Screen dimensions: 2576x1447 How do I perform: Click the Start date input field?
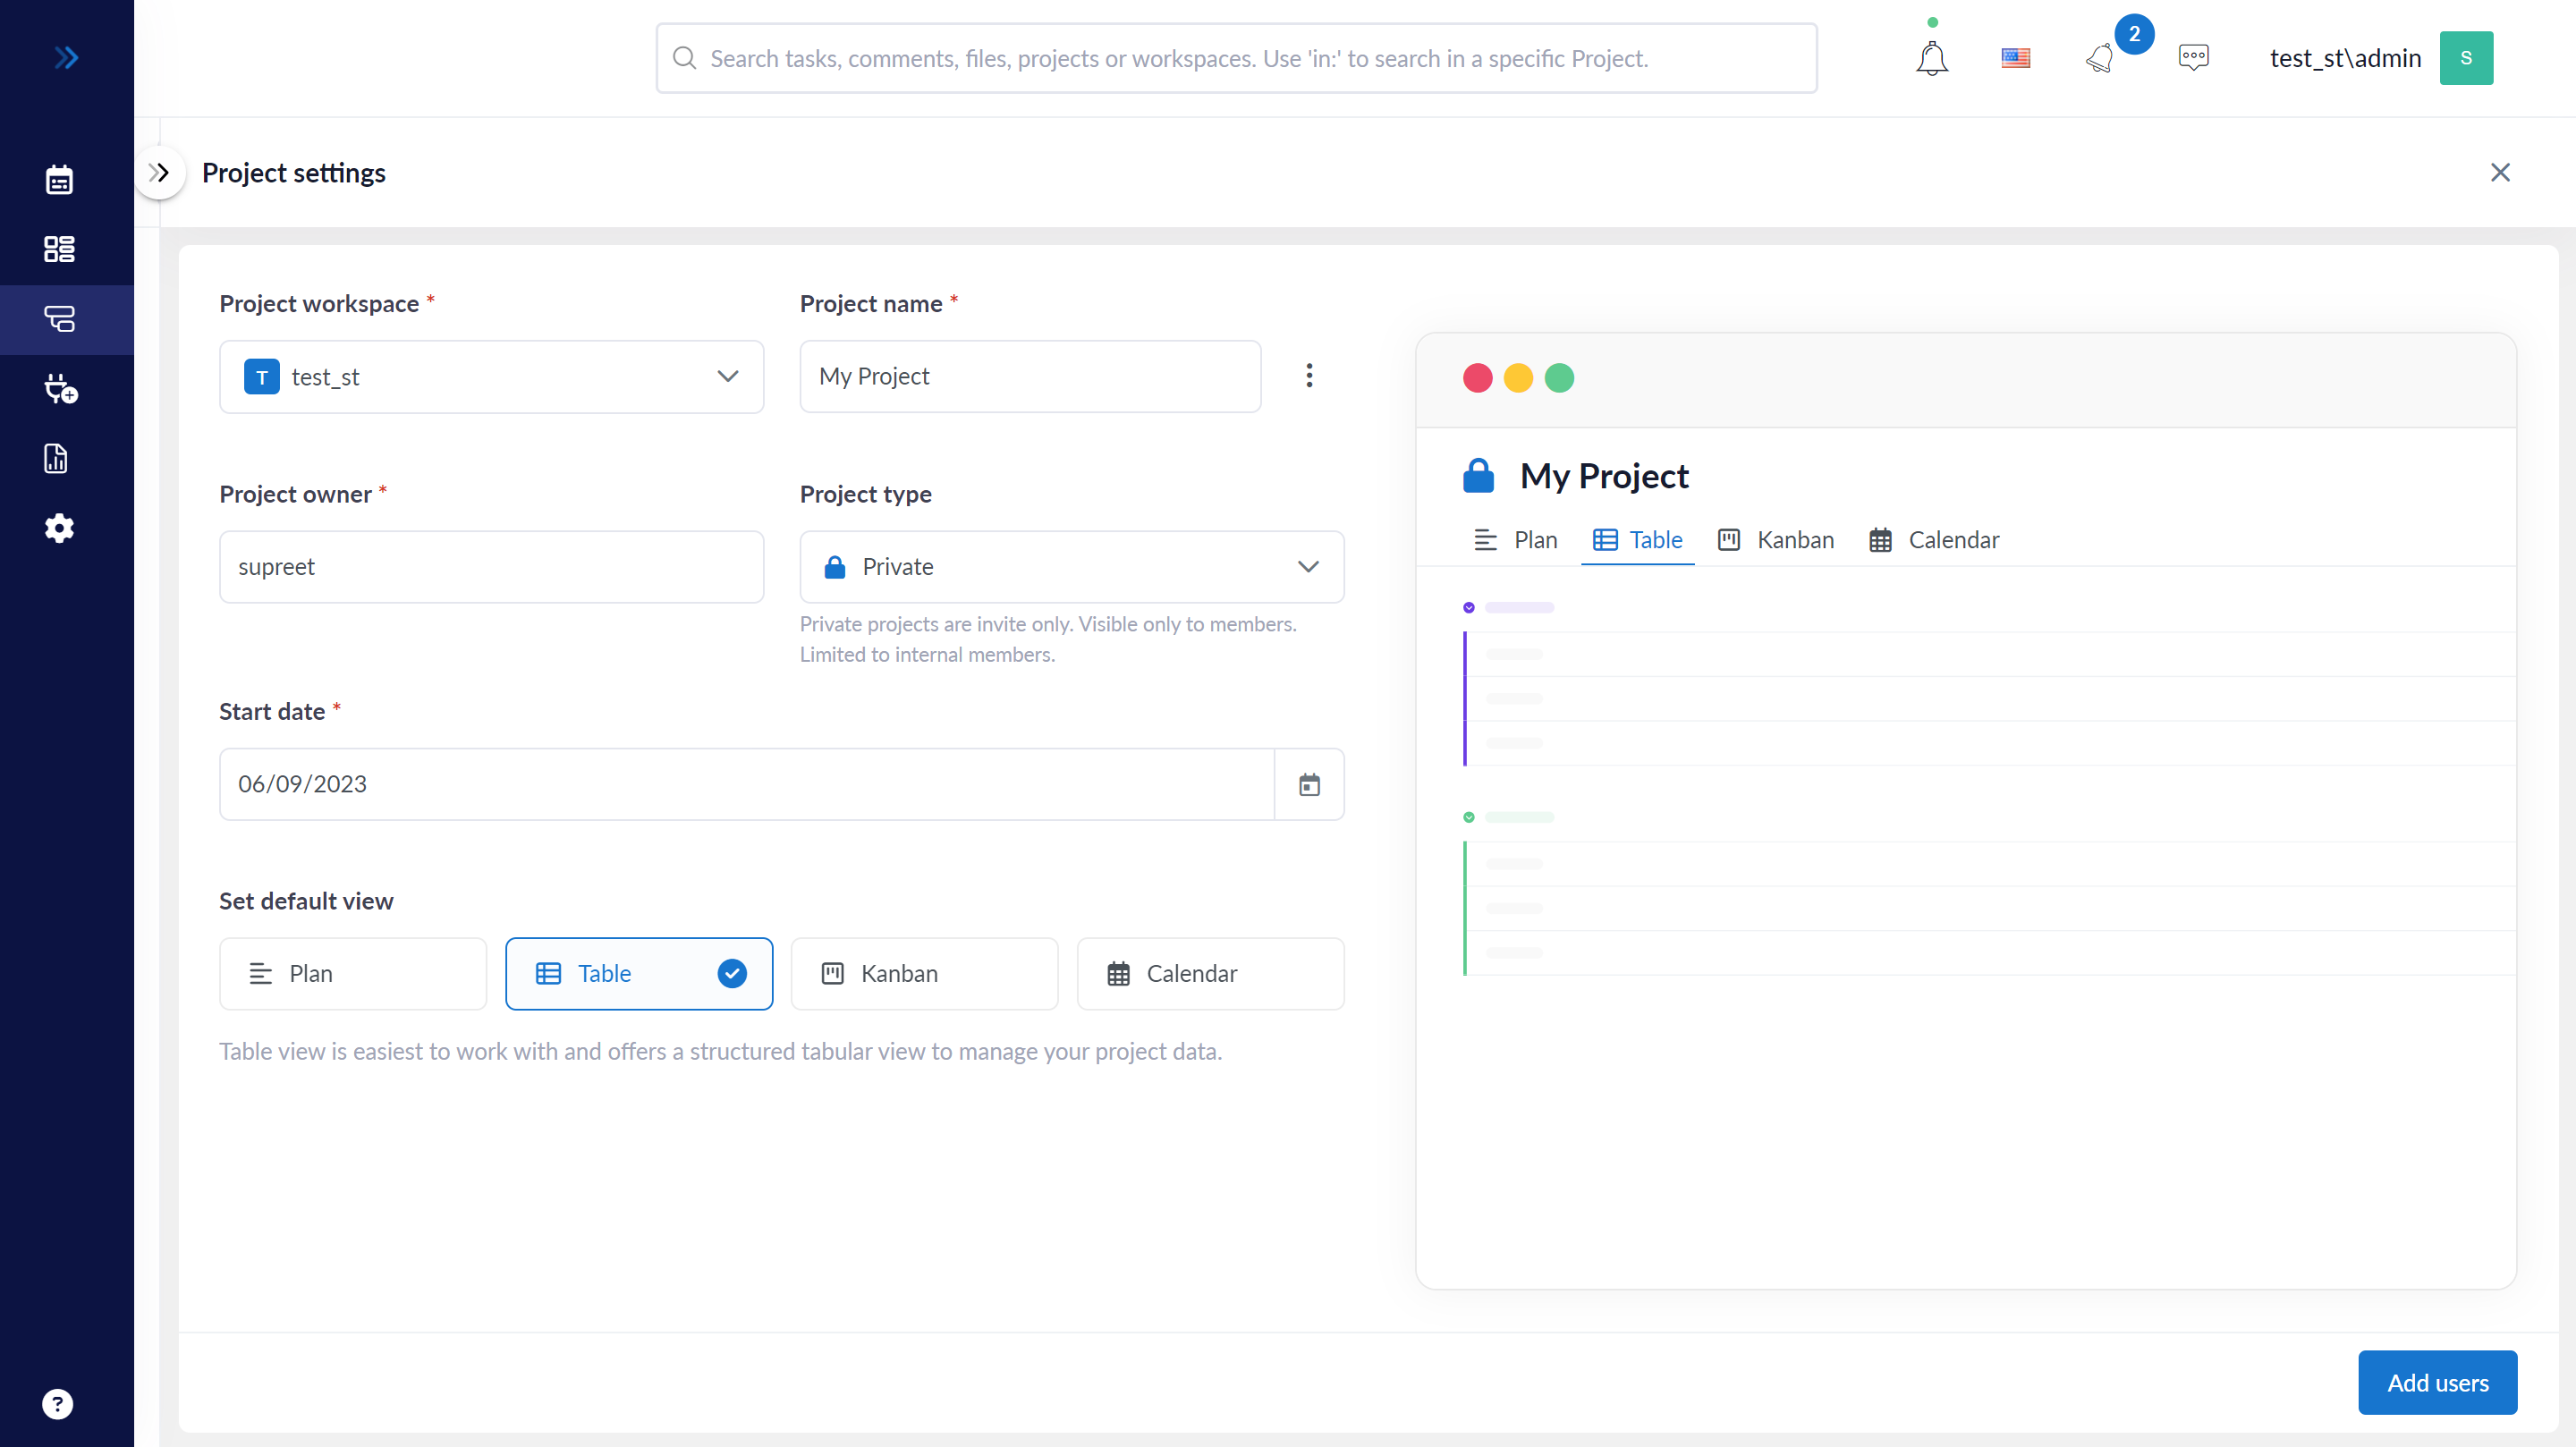click(747, 785)
